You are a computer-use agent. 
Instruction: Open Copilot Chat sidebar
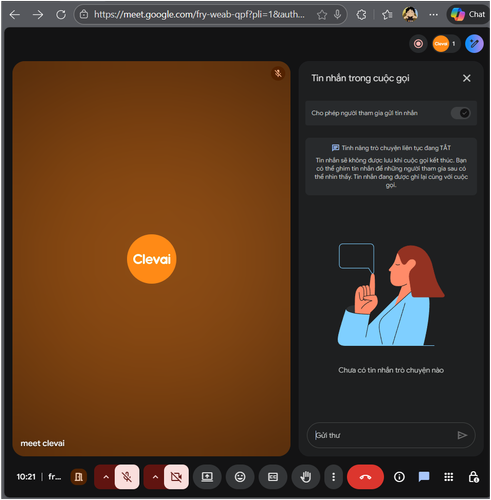click(468, 14)
